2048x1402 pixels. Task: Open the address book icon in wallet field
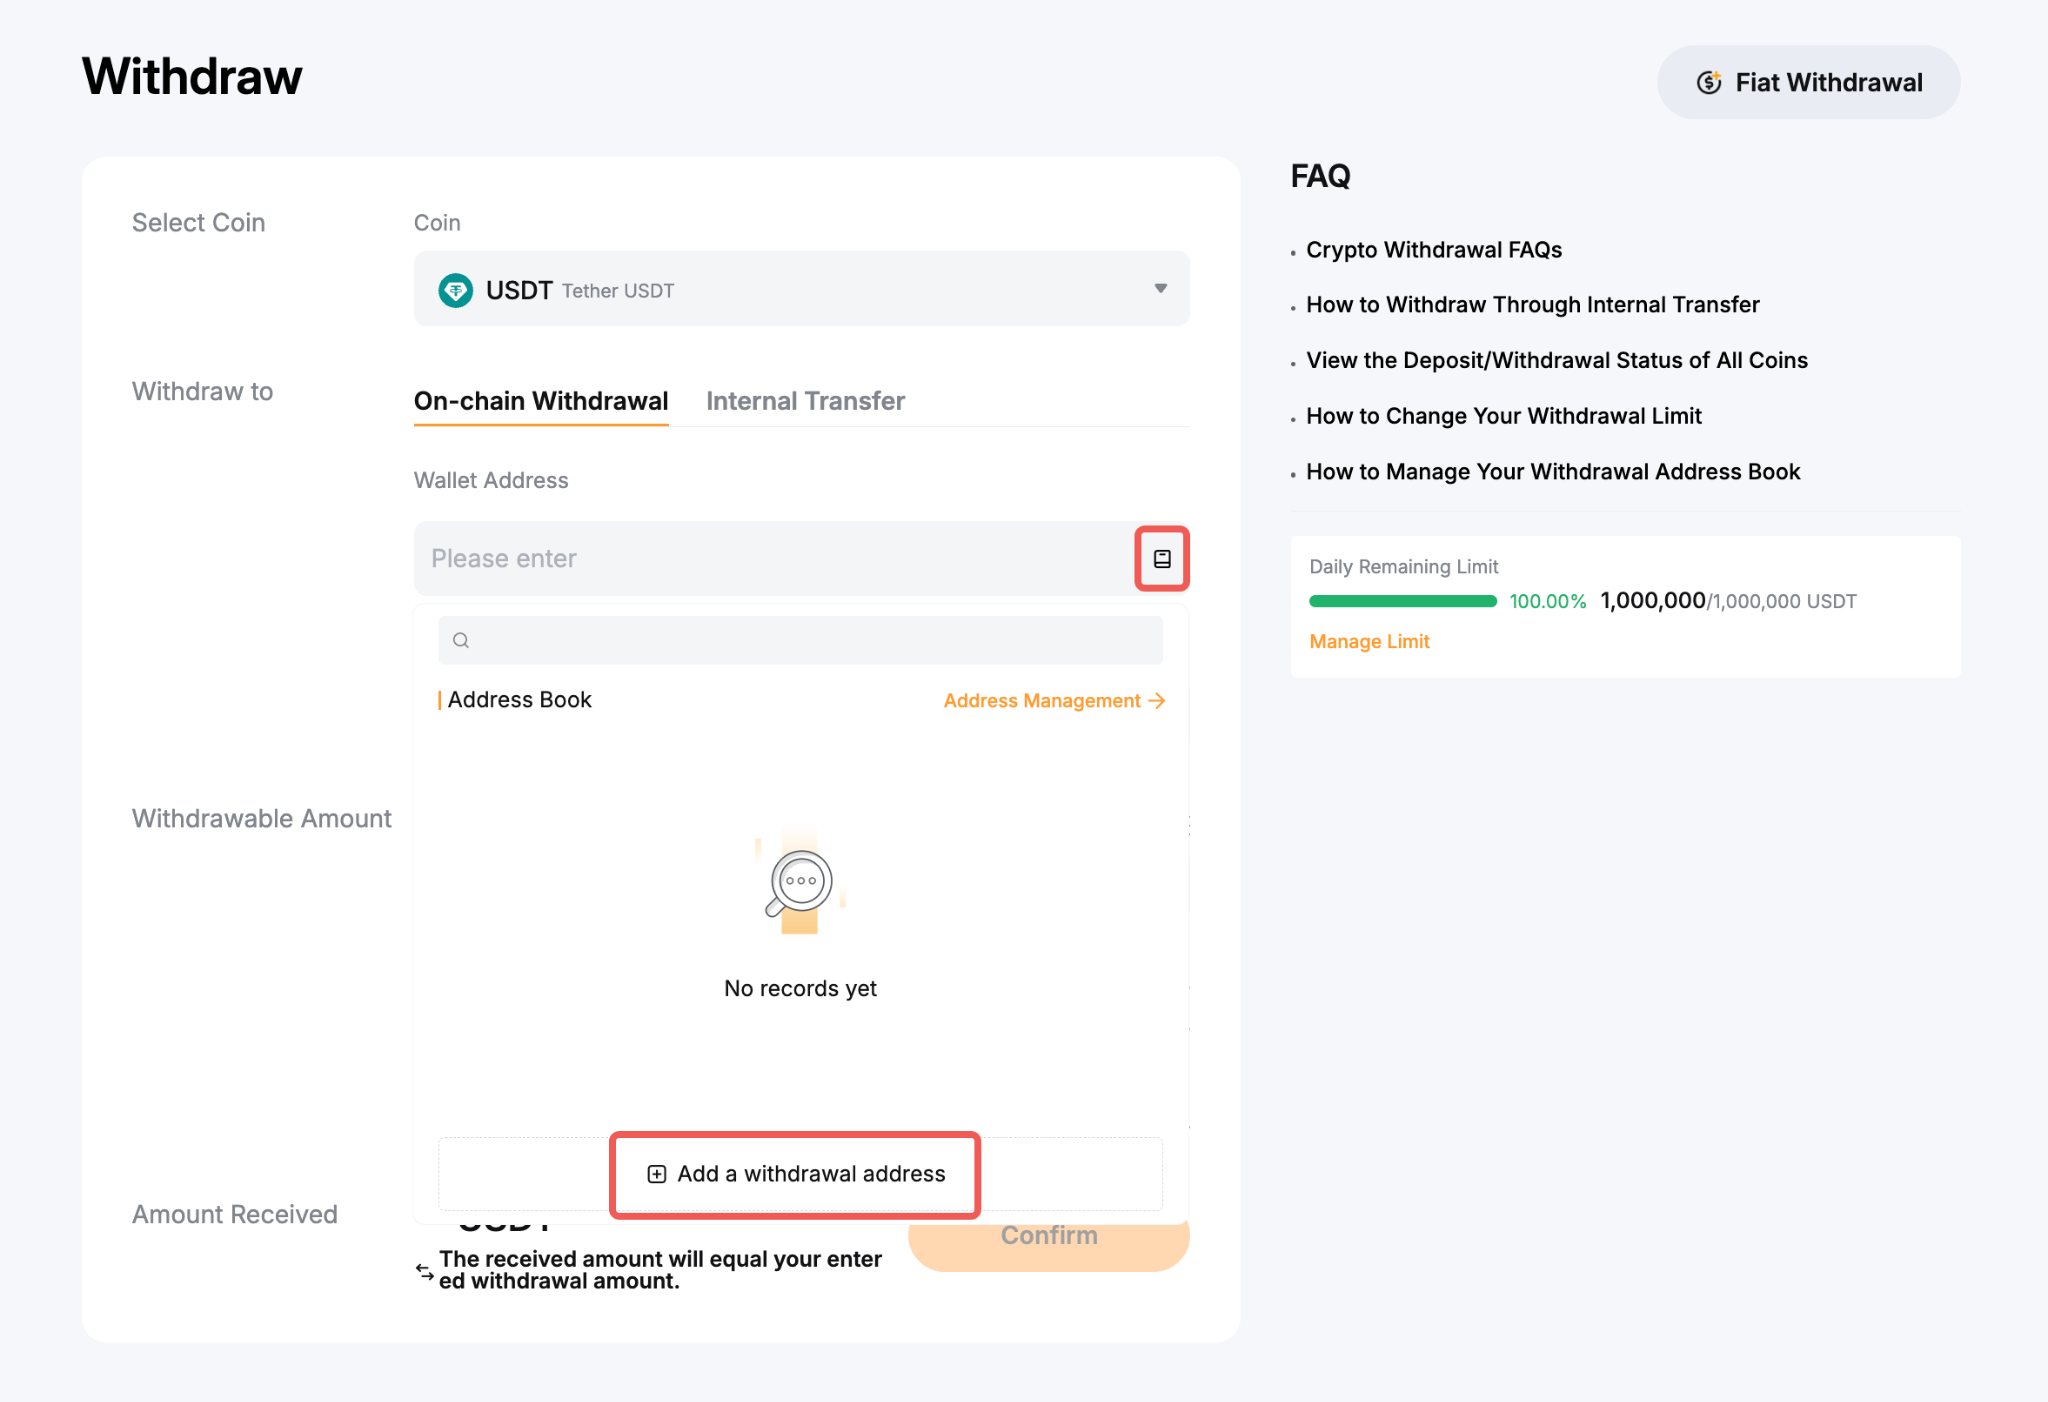[1161, 559]
